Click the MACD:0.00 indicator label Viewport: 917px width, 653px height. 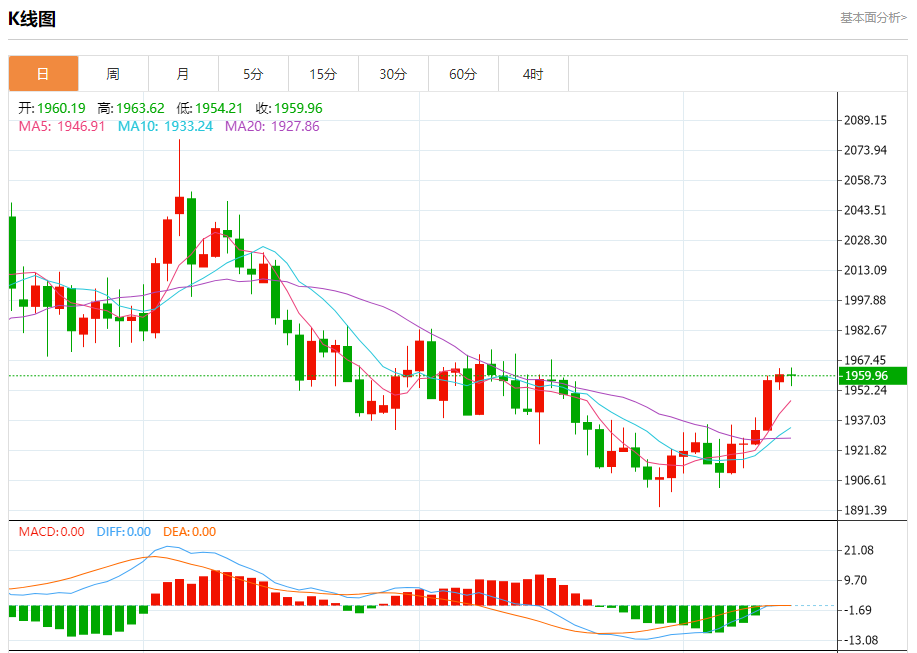51,532
